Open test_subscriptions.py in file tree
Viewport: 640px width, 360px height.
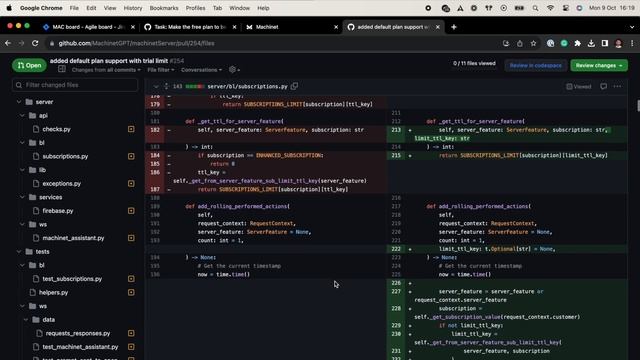72,279
